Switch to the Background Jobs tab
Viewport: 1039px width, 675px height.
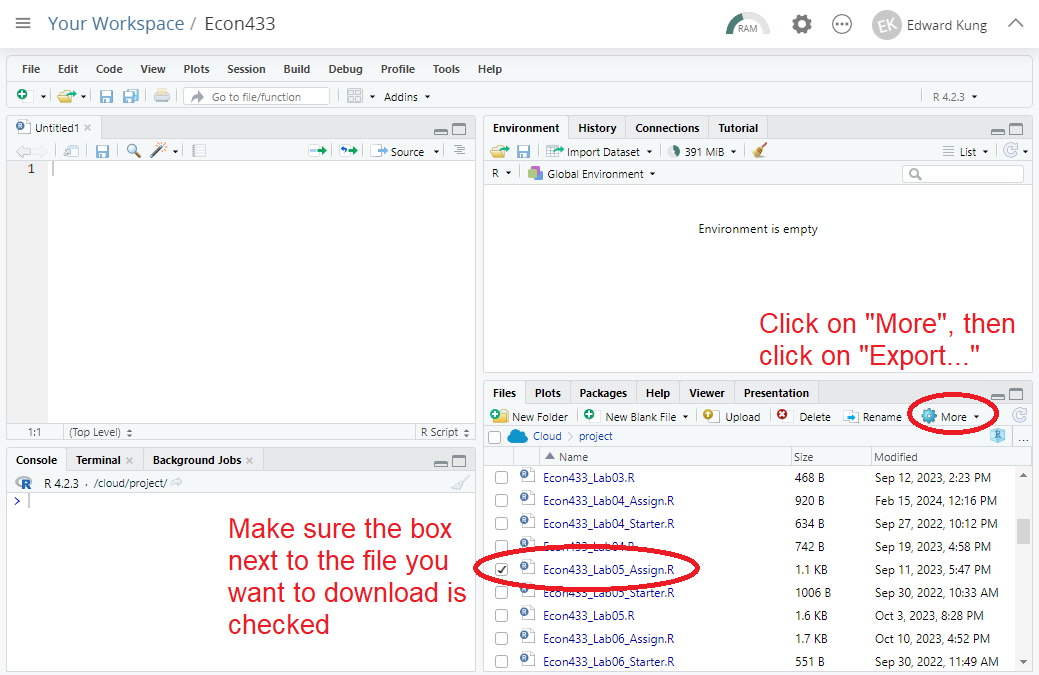(197, 460)
